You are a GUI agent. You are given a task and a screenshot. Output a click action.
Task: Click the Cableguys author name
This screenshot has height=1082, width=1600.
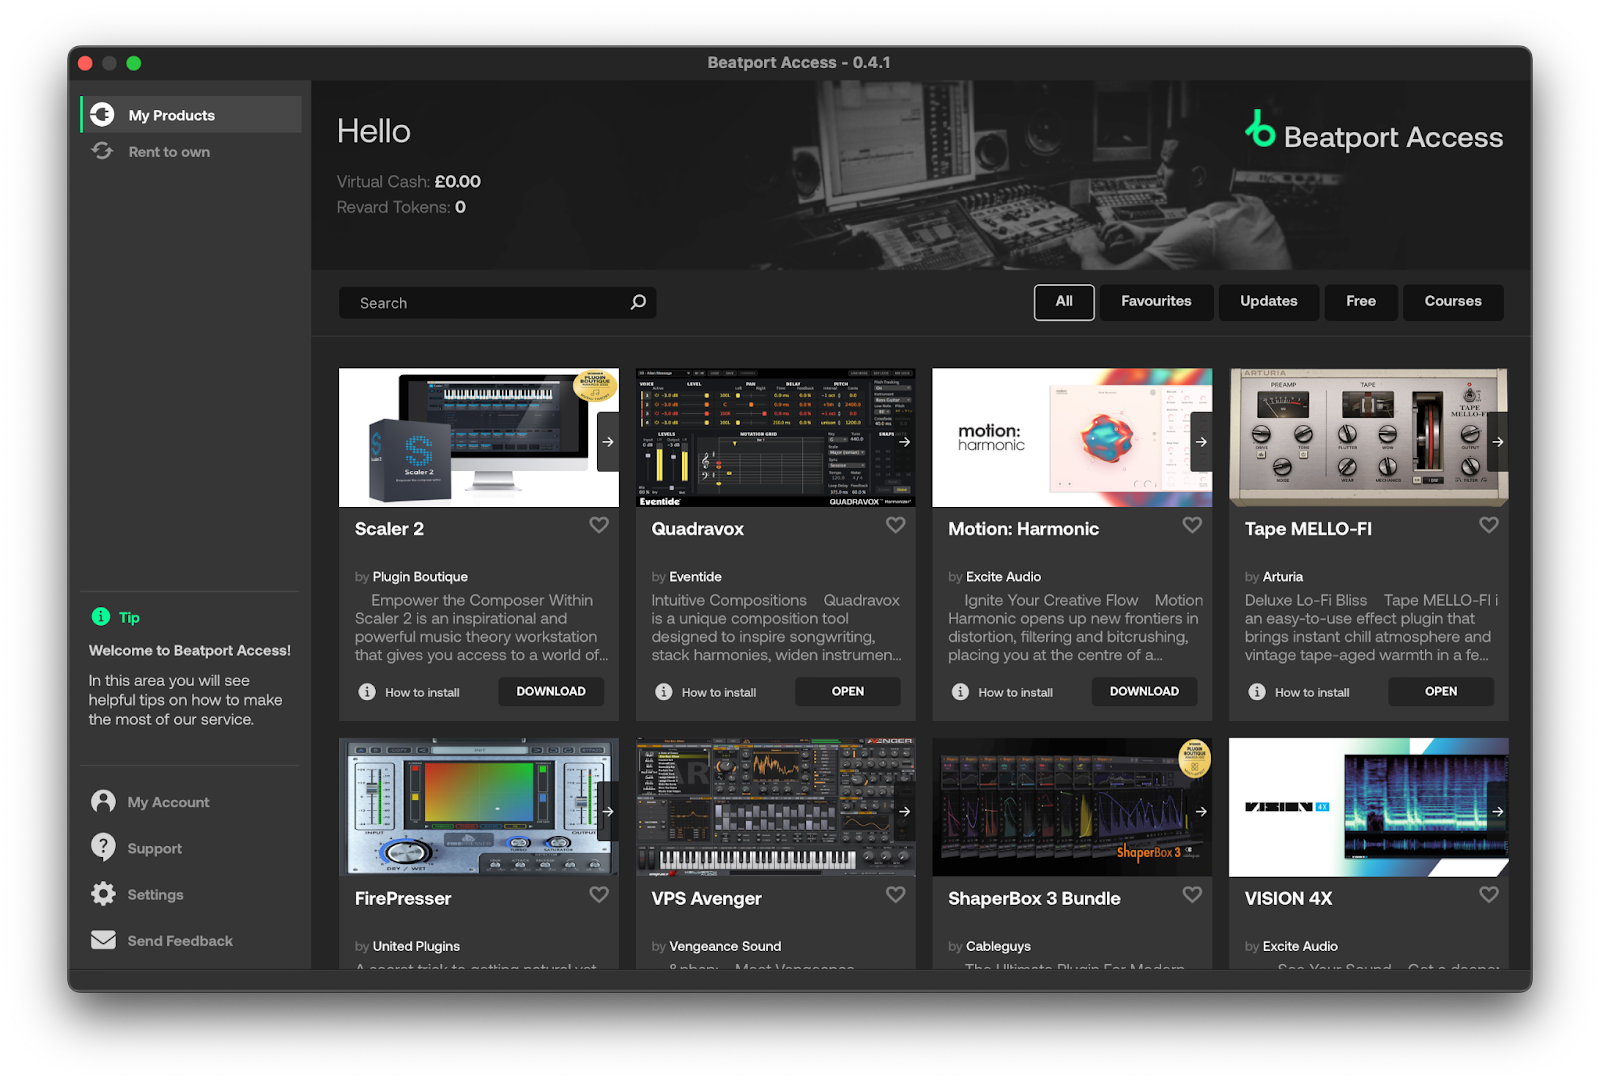pos(998,946)
